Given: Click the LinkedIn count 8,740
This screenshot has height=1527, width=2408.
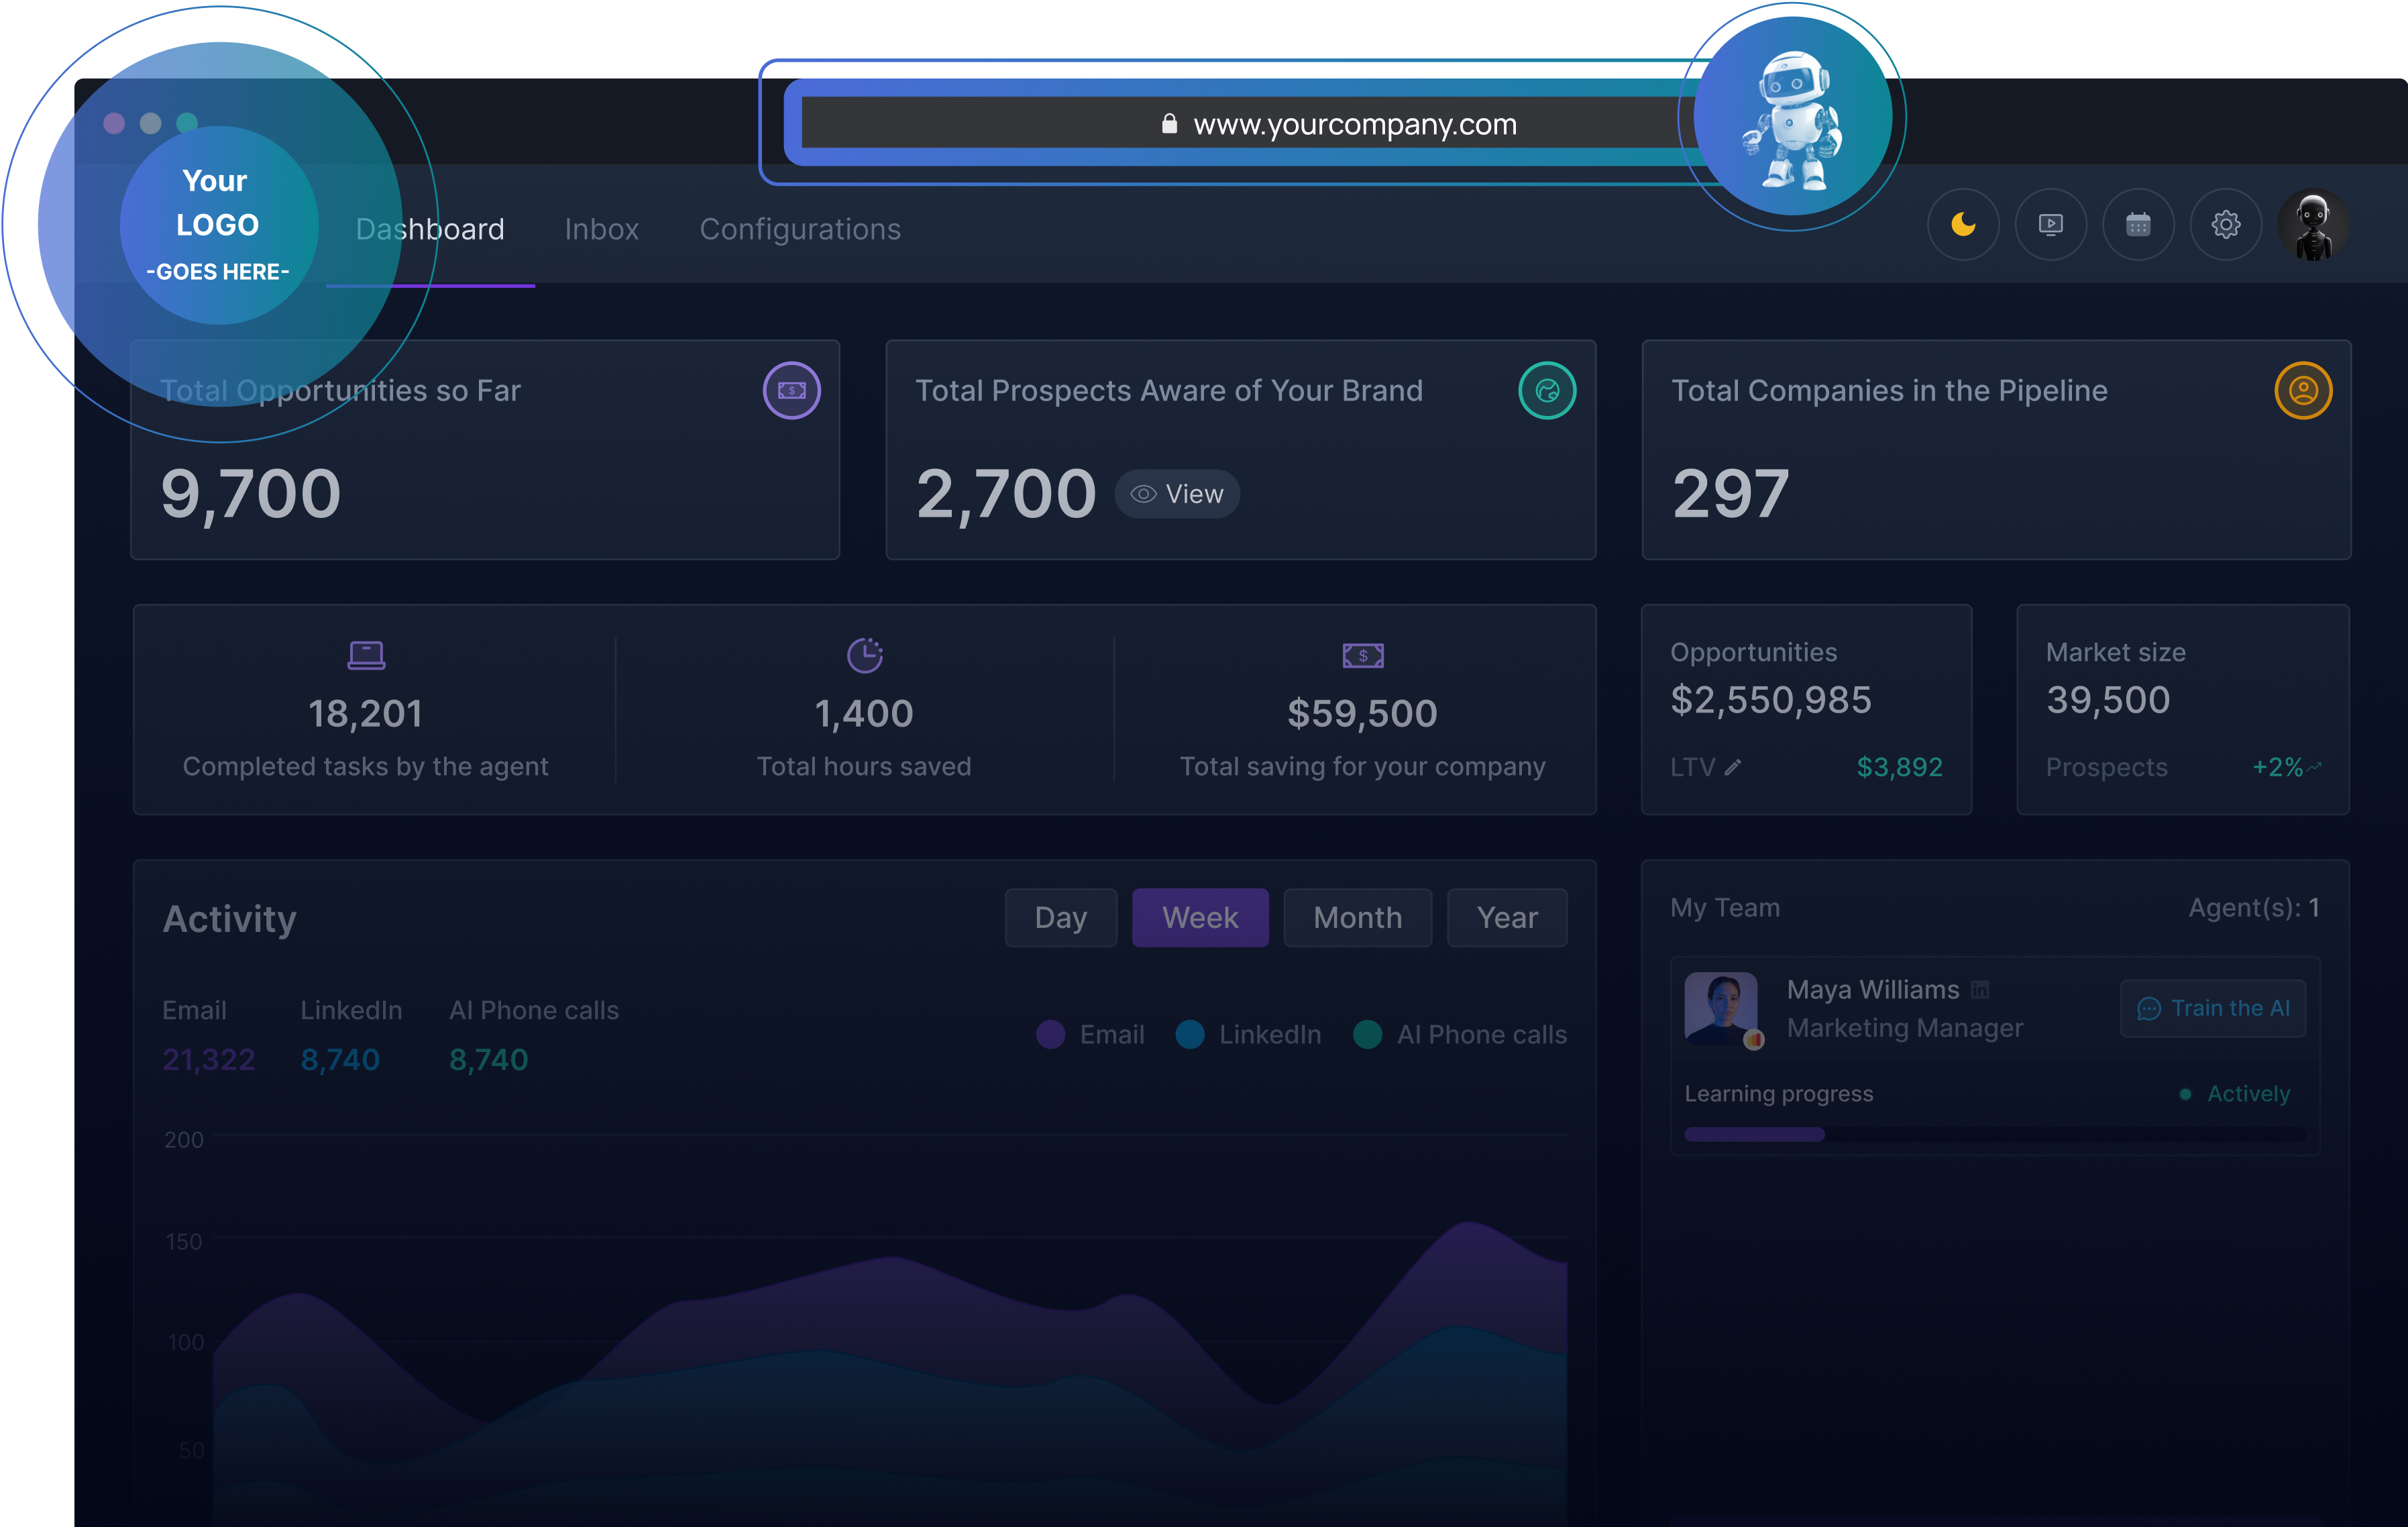Looking at the screenshot, I should click(340, 1059).
